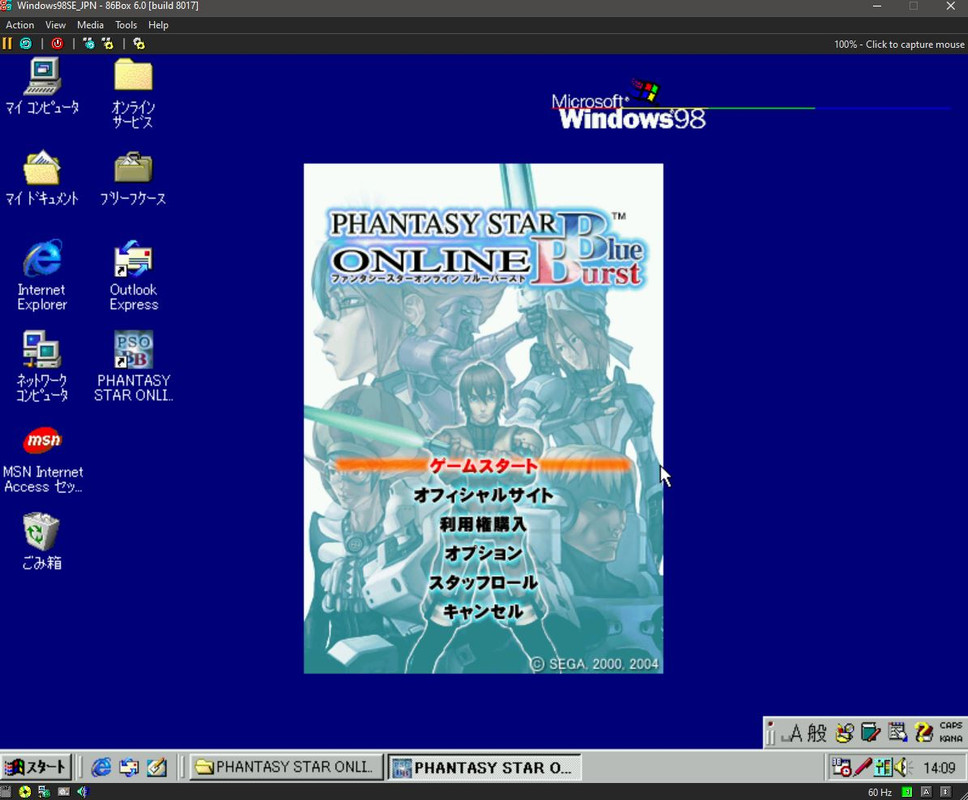The width and height of the screenshot is (968, 800).
Task: Open 86Box settings gear icon
Action: (139, 44)
